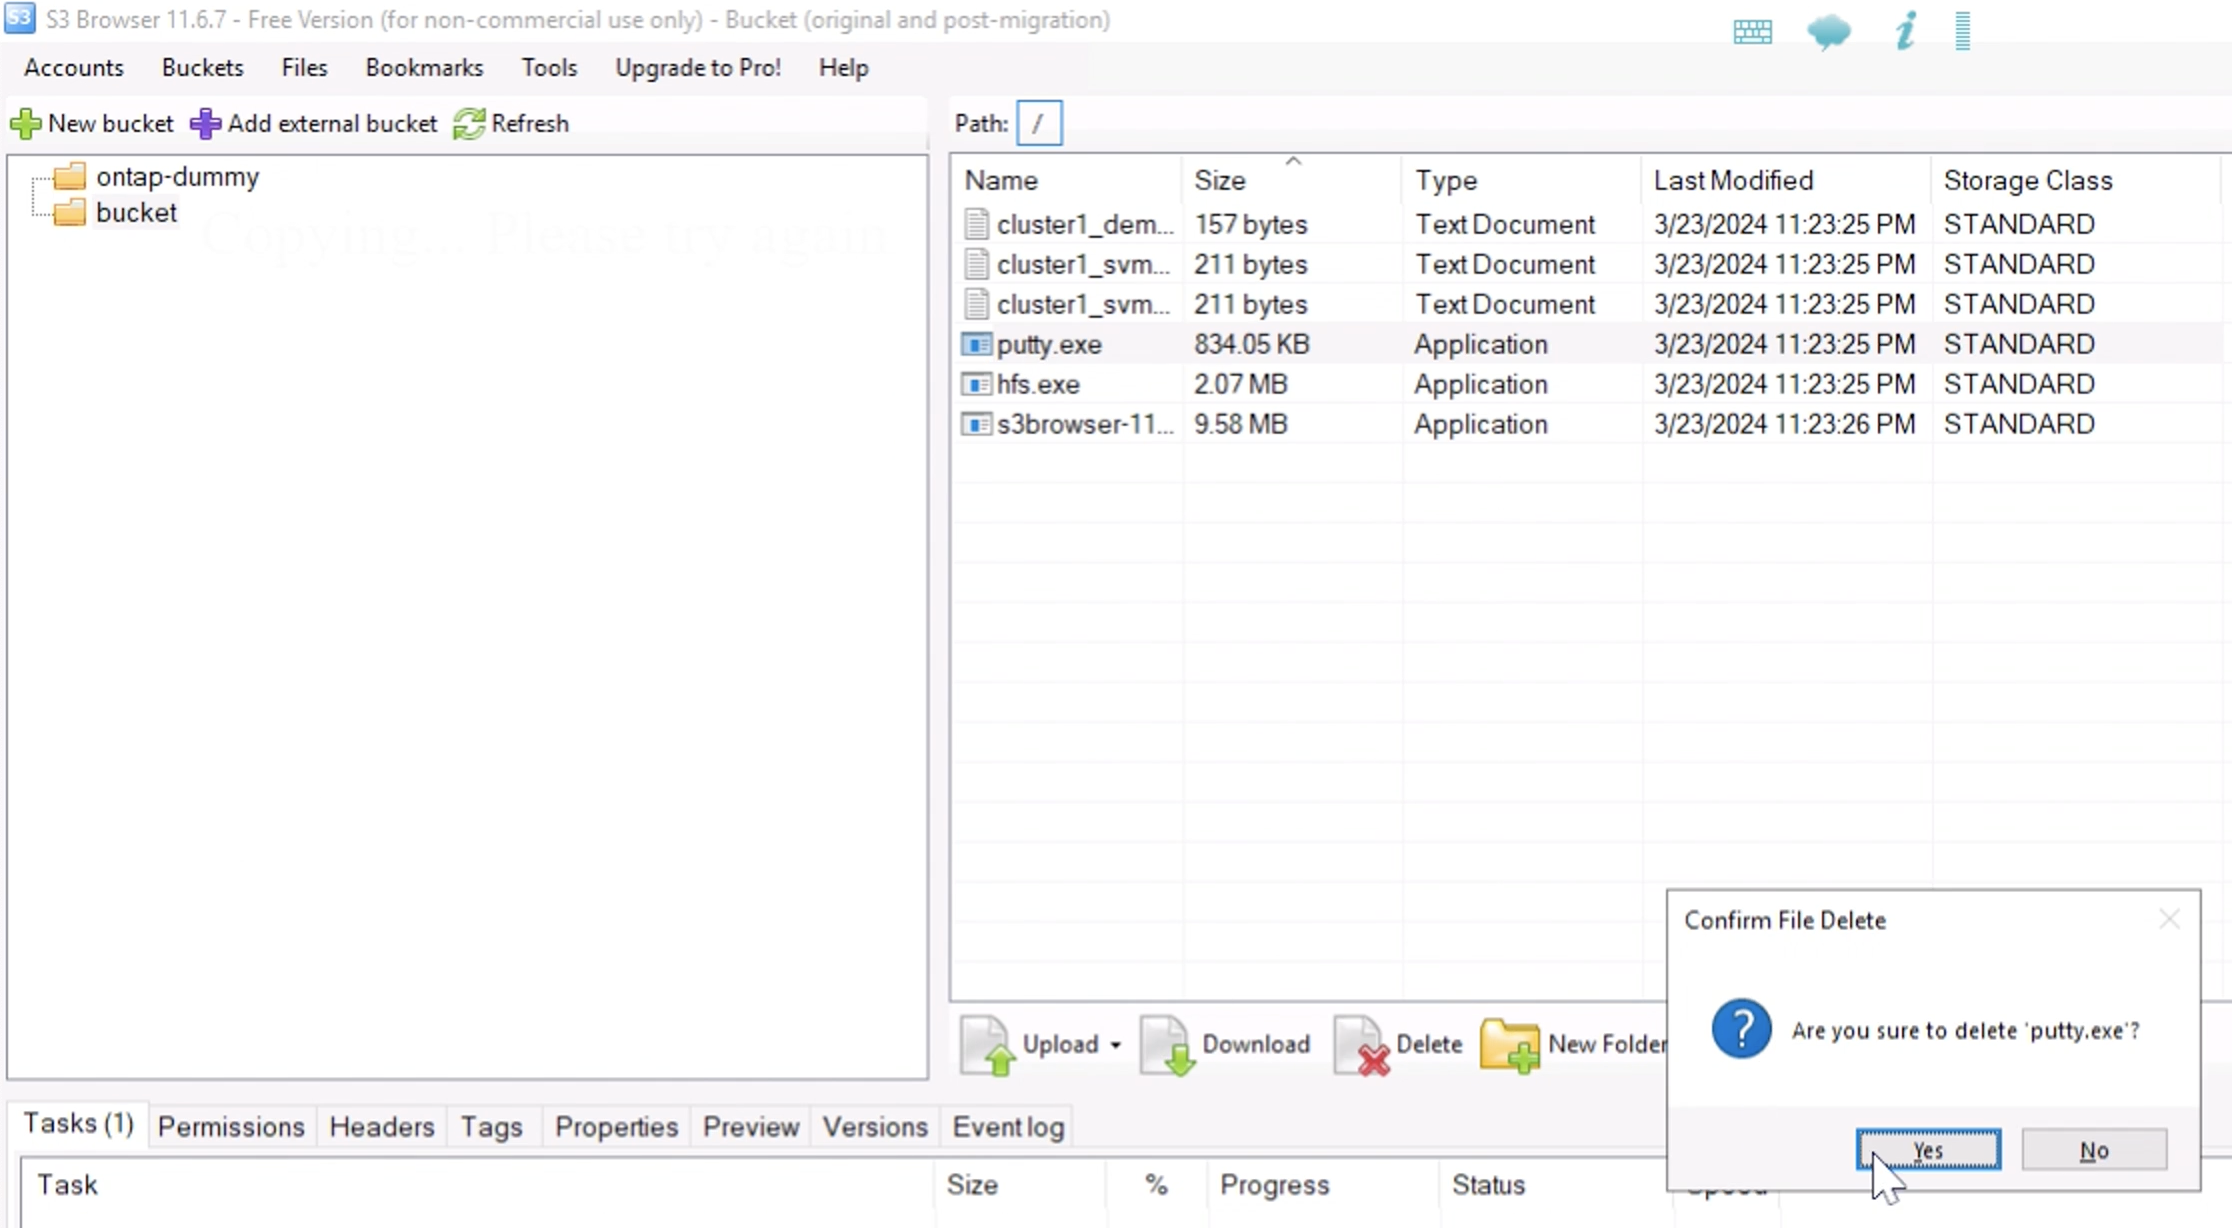Open the Accounts menu
Viewport: 2232px width, 1228px height.
coord(74,67)
